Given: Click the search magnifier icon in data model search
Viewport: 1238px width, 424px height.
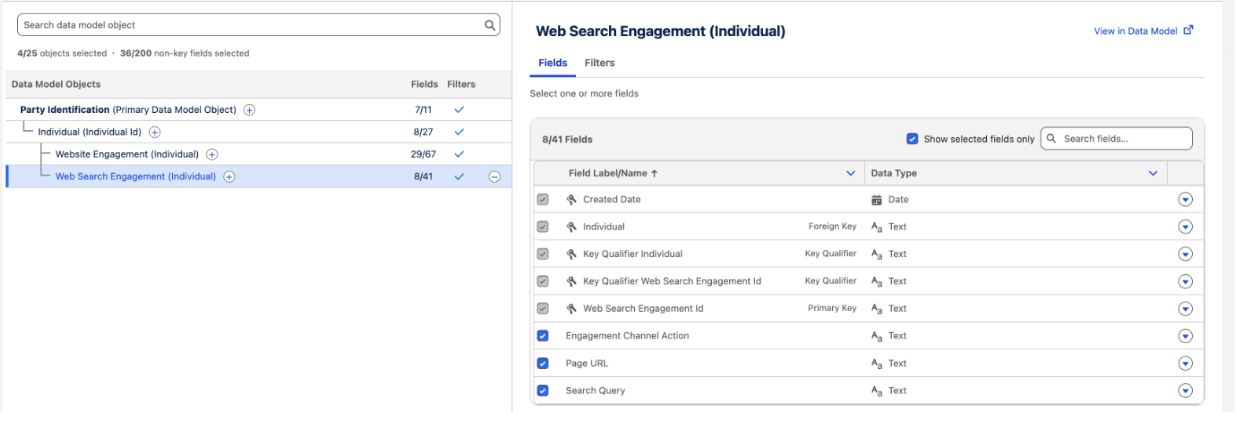Looking at the screenshot, I should click(490, 25).
